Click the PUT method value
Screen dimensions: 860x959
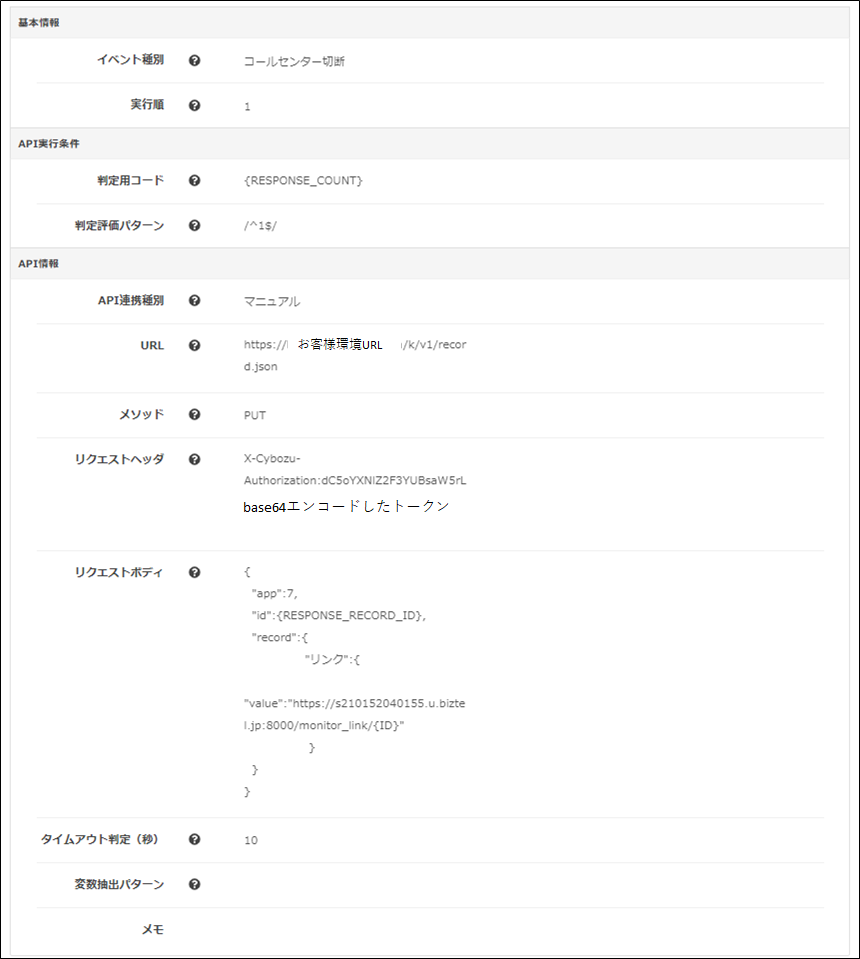click(x=255, y=415)
